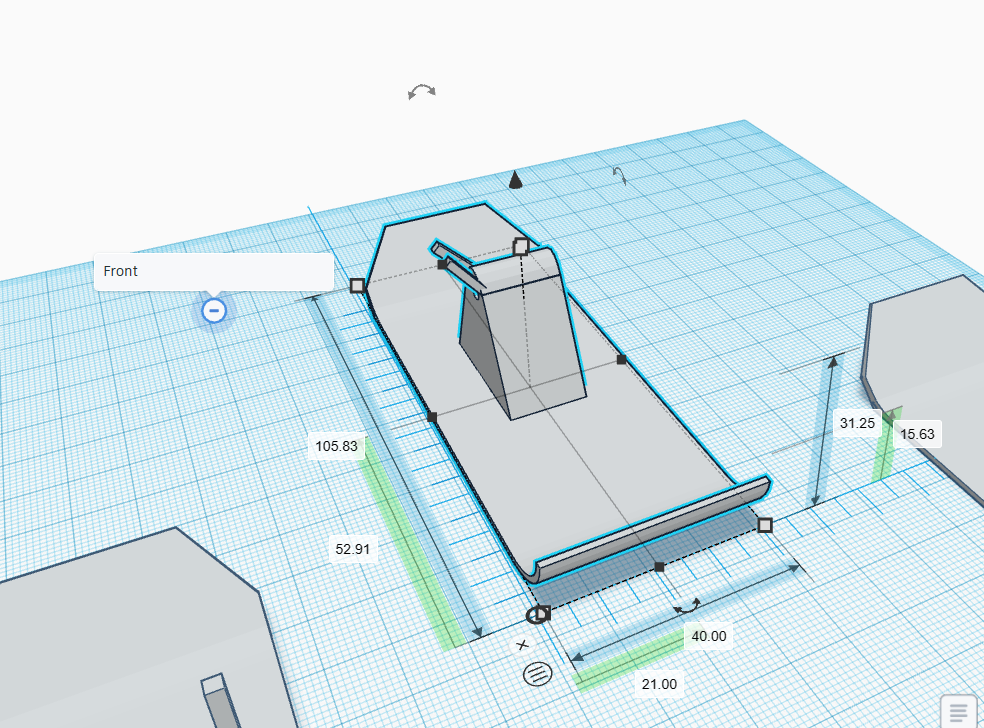Edit the 40.00 width dimension
Screen dimensions: 984x728
click(x=708, y=636)
